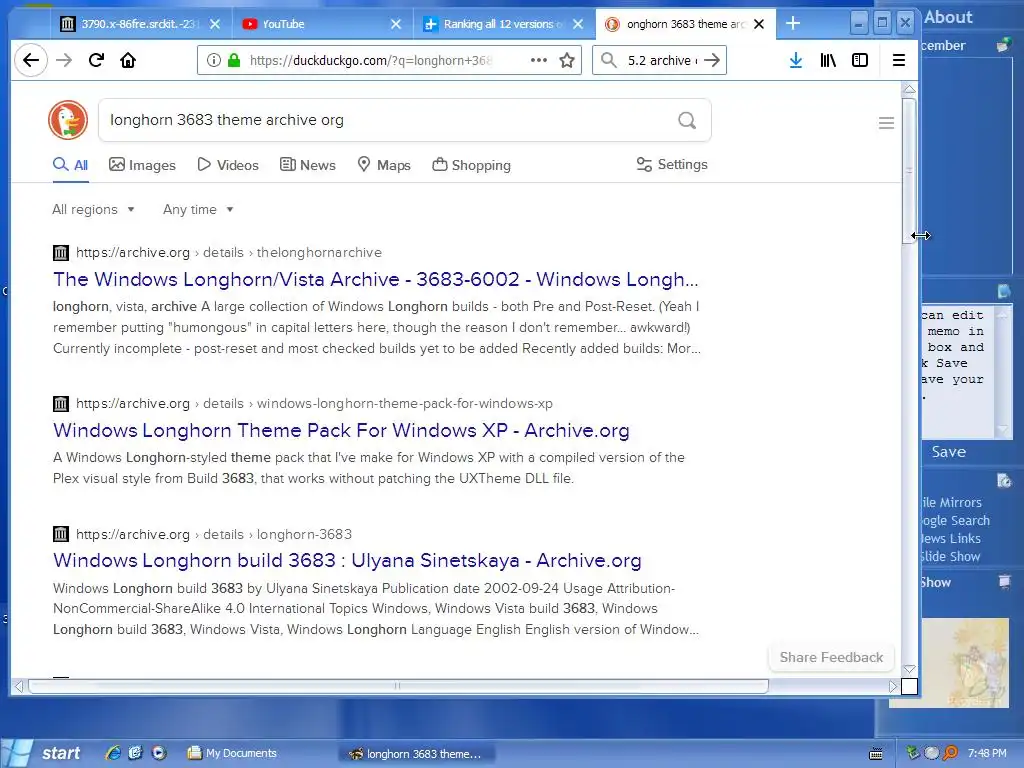This screenshot has height=768, width=1024.
Task: Expand the Any time dropdown
Action: coord(198,210)
